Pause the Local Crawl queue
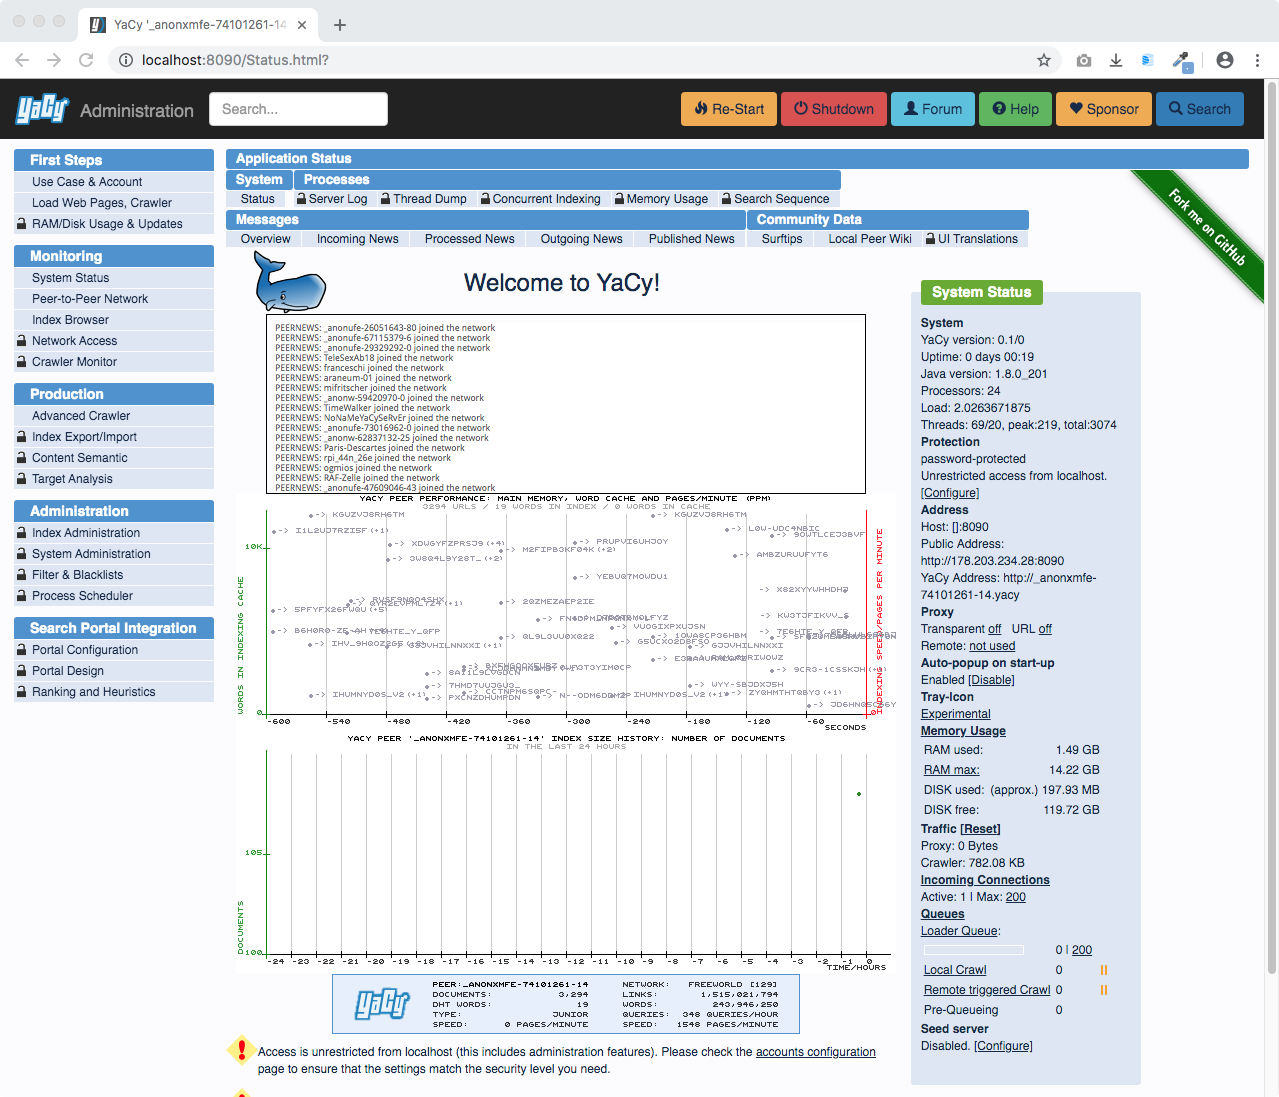This screenshot has height=1097, width=1279. (1104, 970)
